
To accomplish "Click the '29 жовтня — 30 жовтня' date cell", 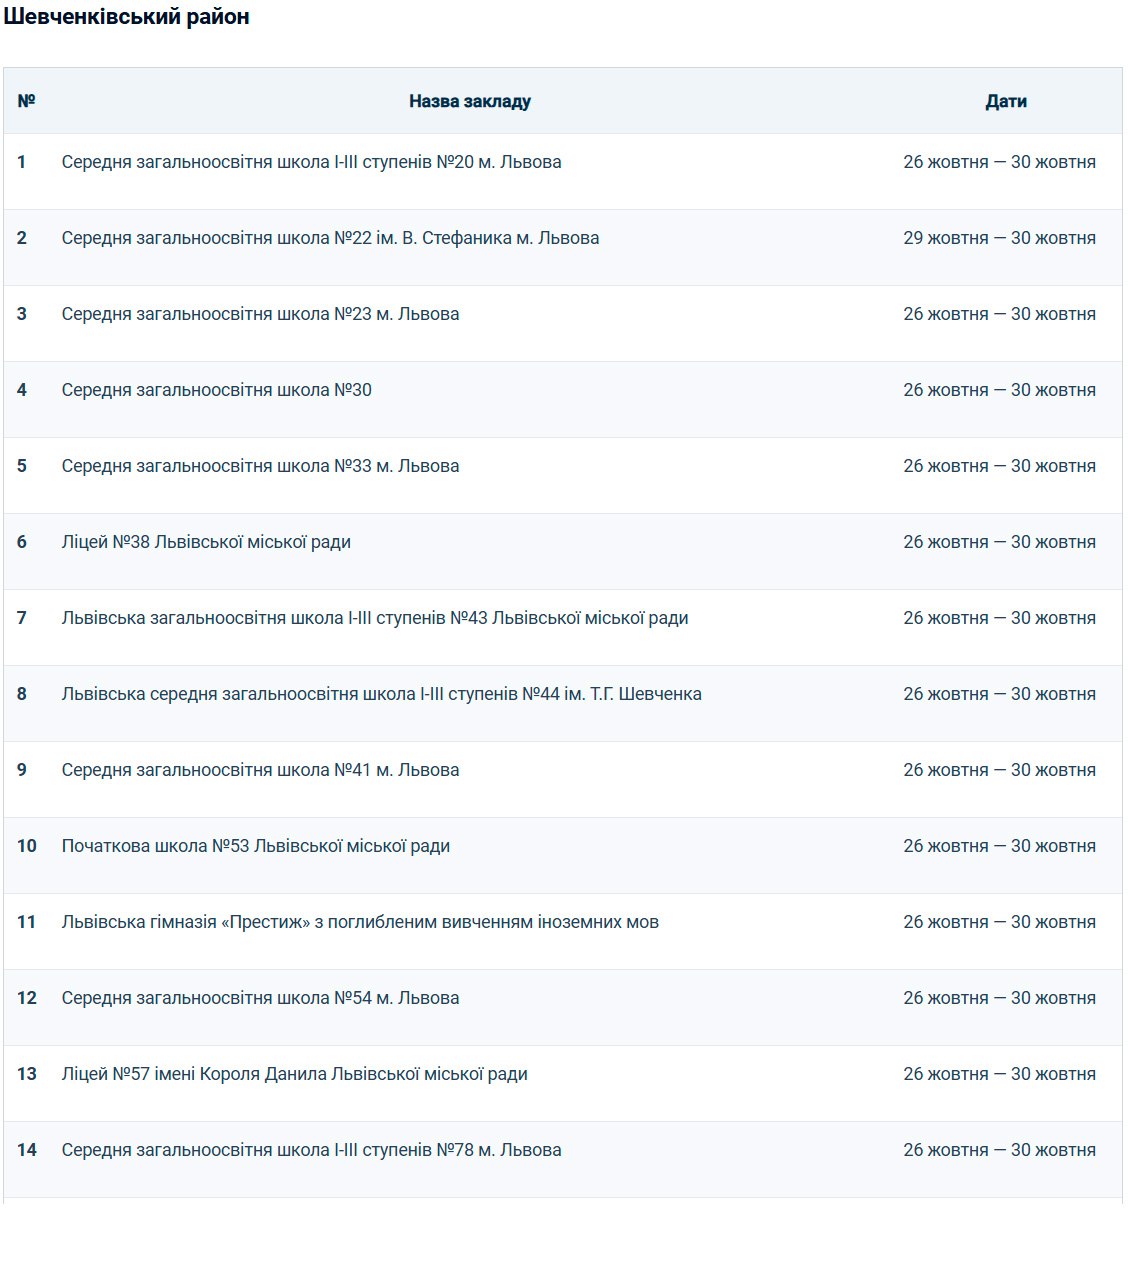I will pyautogui.click(x=999, y=238).
